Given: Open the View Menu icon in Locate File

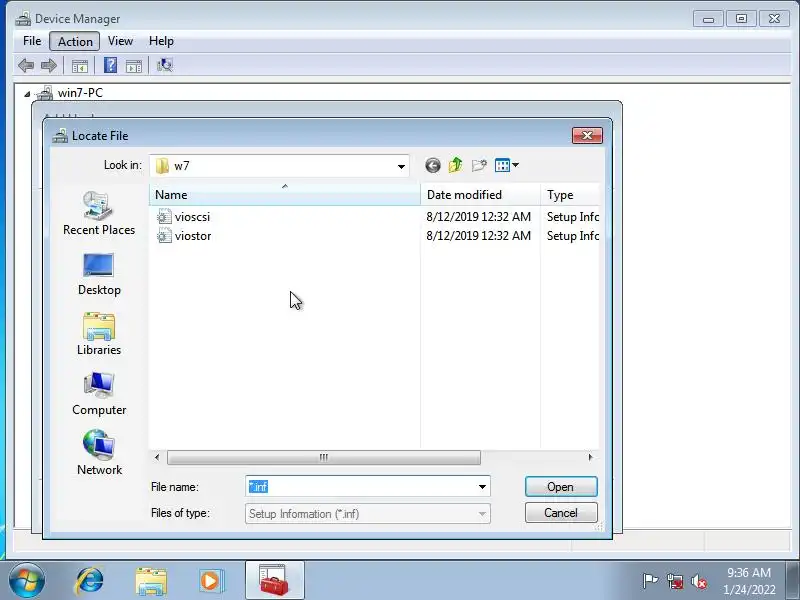Looking at the screenshot, I should click(502, 165).
